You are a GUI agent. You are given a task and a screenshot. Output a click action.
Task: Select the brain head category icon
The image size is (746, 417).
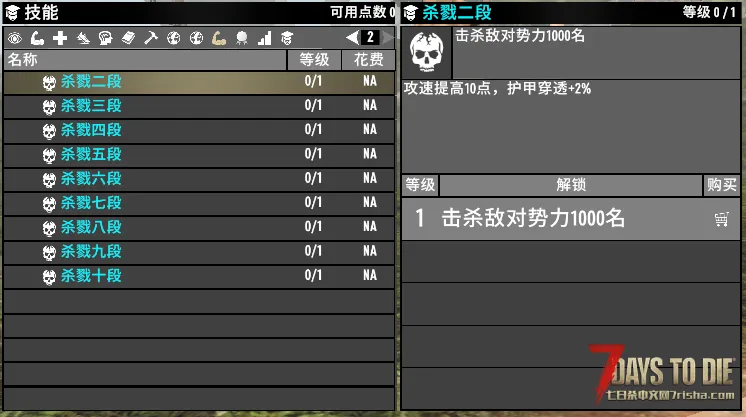[x=105, y=38]
